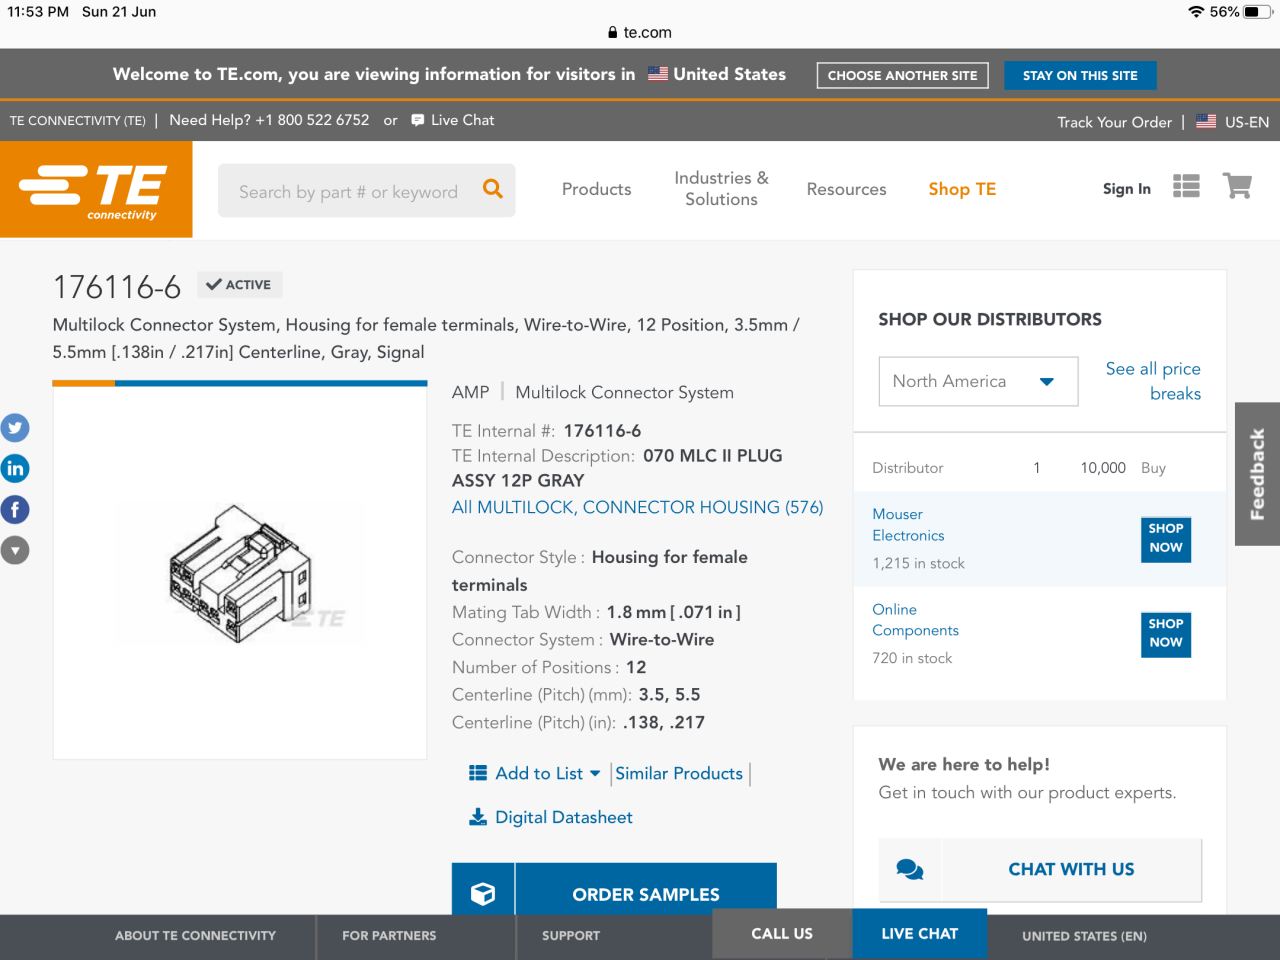The image size is (1280, 960).
Task: Open Online Components distributor link
Action: [x=915, y=620]
